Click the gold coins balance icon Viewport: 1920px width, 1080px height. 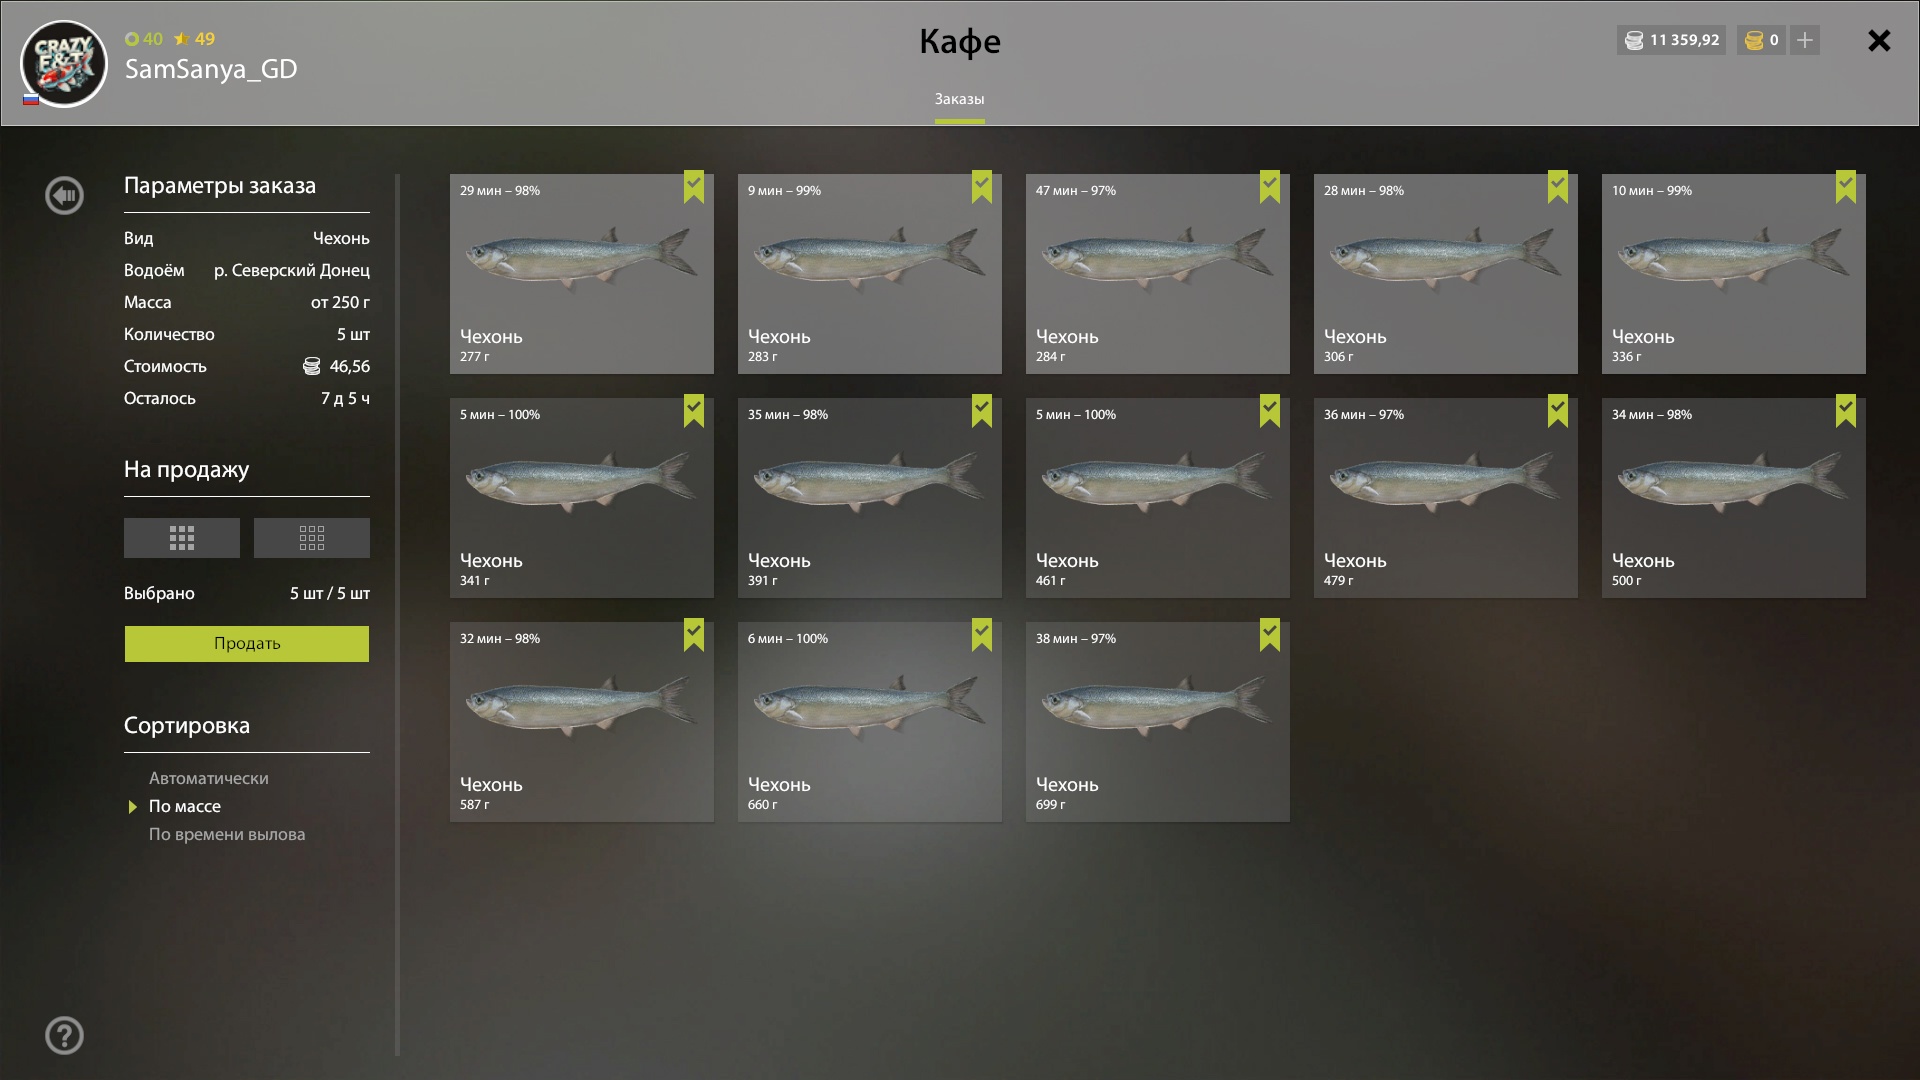pos(1754,40)
